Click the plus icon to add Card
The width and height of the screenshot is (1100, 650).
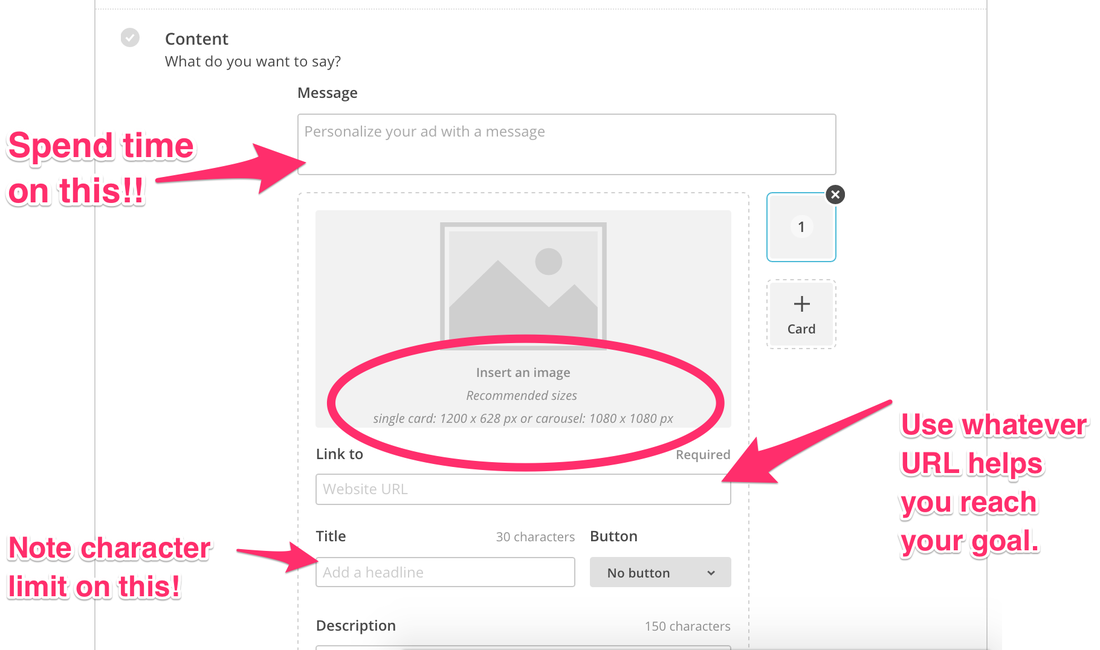(x=801, y=304)
